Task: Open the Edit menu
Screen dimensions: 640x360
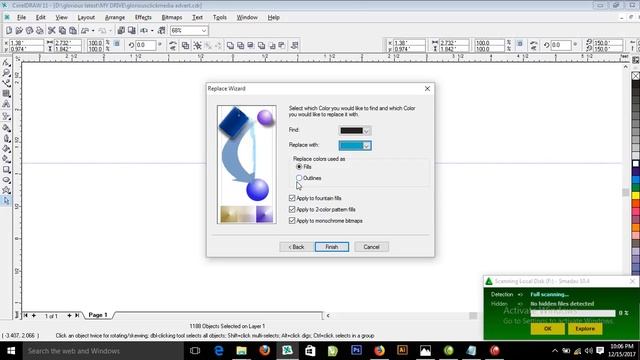Action: [40, 18]
